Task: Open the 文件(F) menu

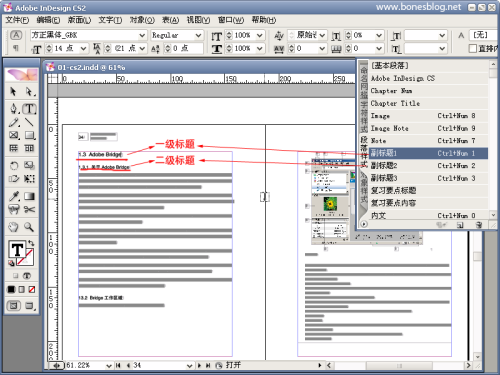Action: [x=17, y=20]
